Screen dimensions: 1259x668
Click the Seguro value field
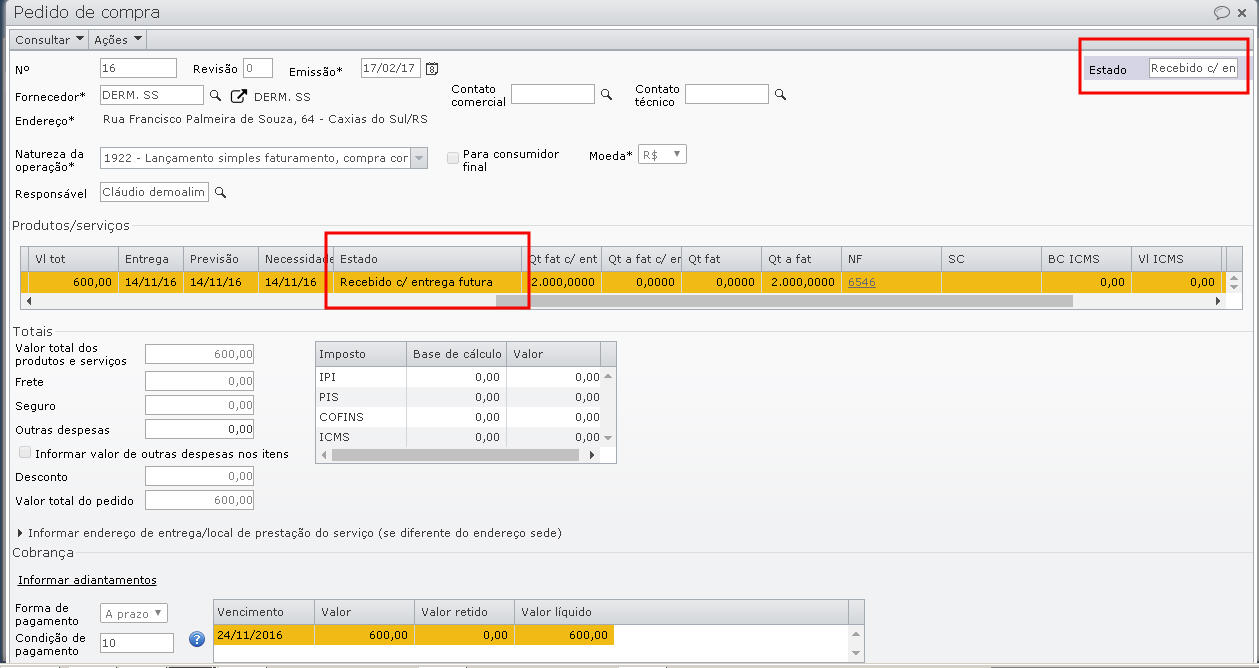(199, 405)
